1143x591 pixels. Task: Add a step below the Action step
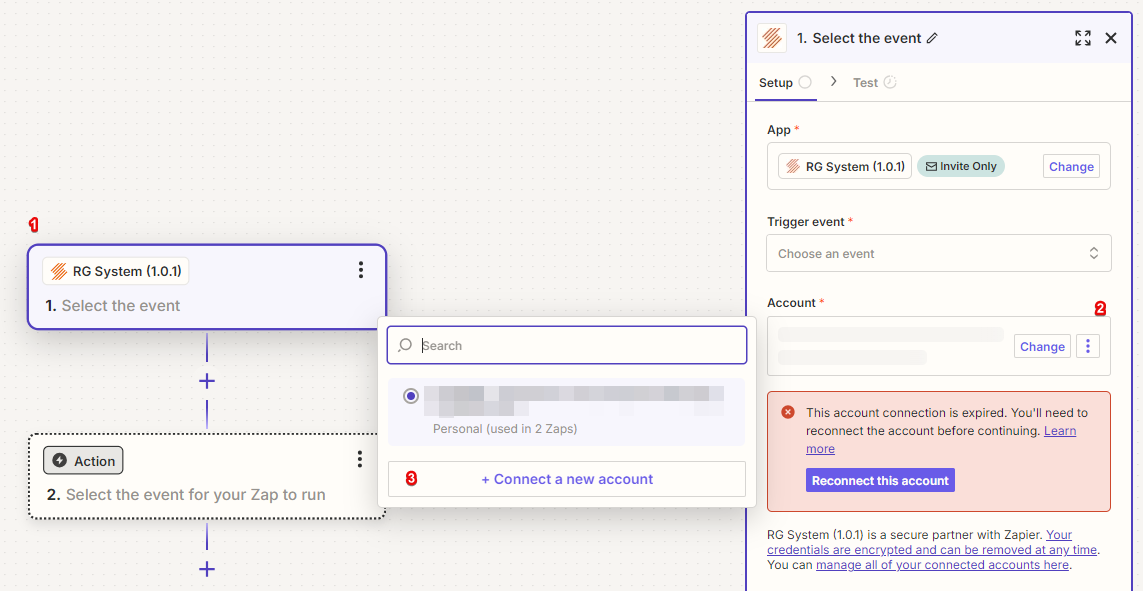click(x=207, y=569)
